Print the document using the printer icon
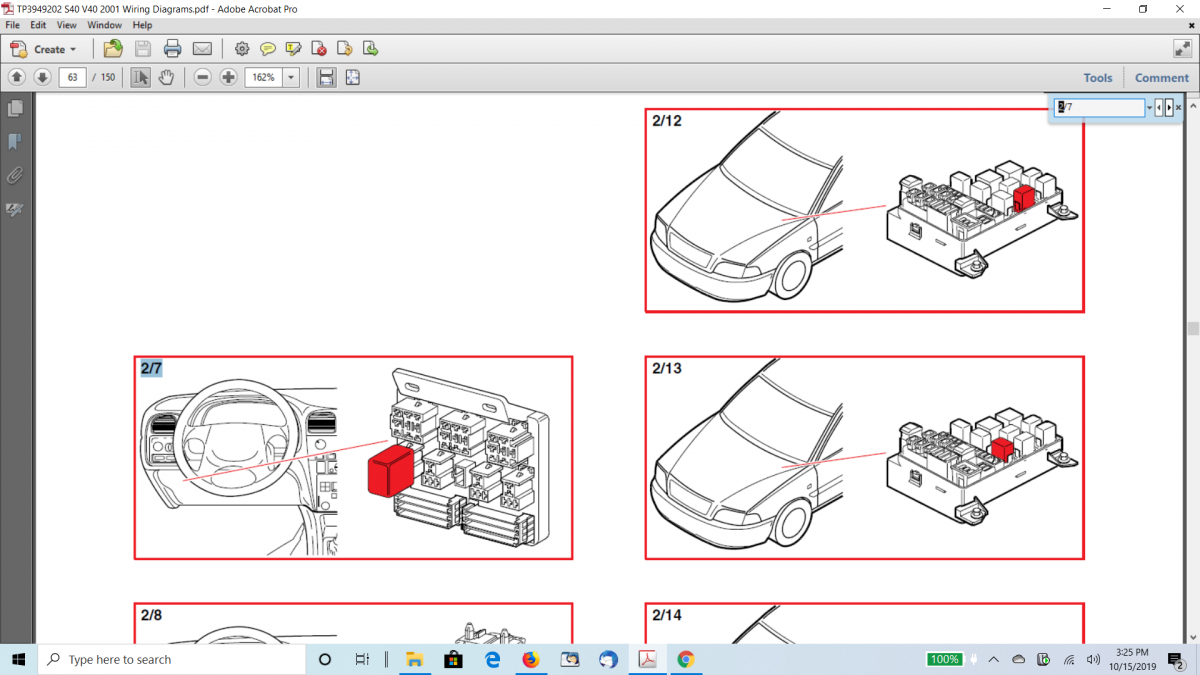1200x675 pixels. 172,48
